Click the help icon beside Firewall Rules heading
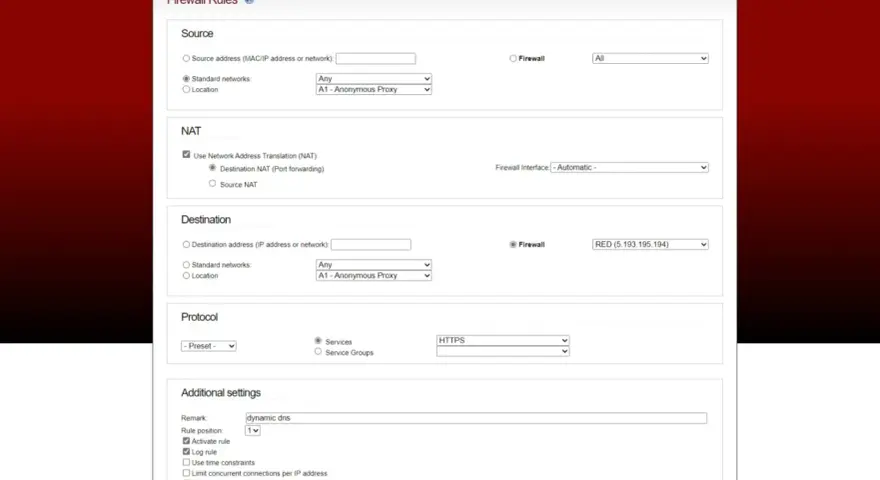The image size is (880, 480). (249, 2)
